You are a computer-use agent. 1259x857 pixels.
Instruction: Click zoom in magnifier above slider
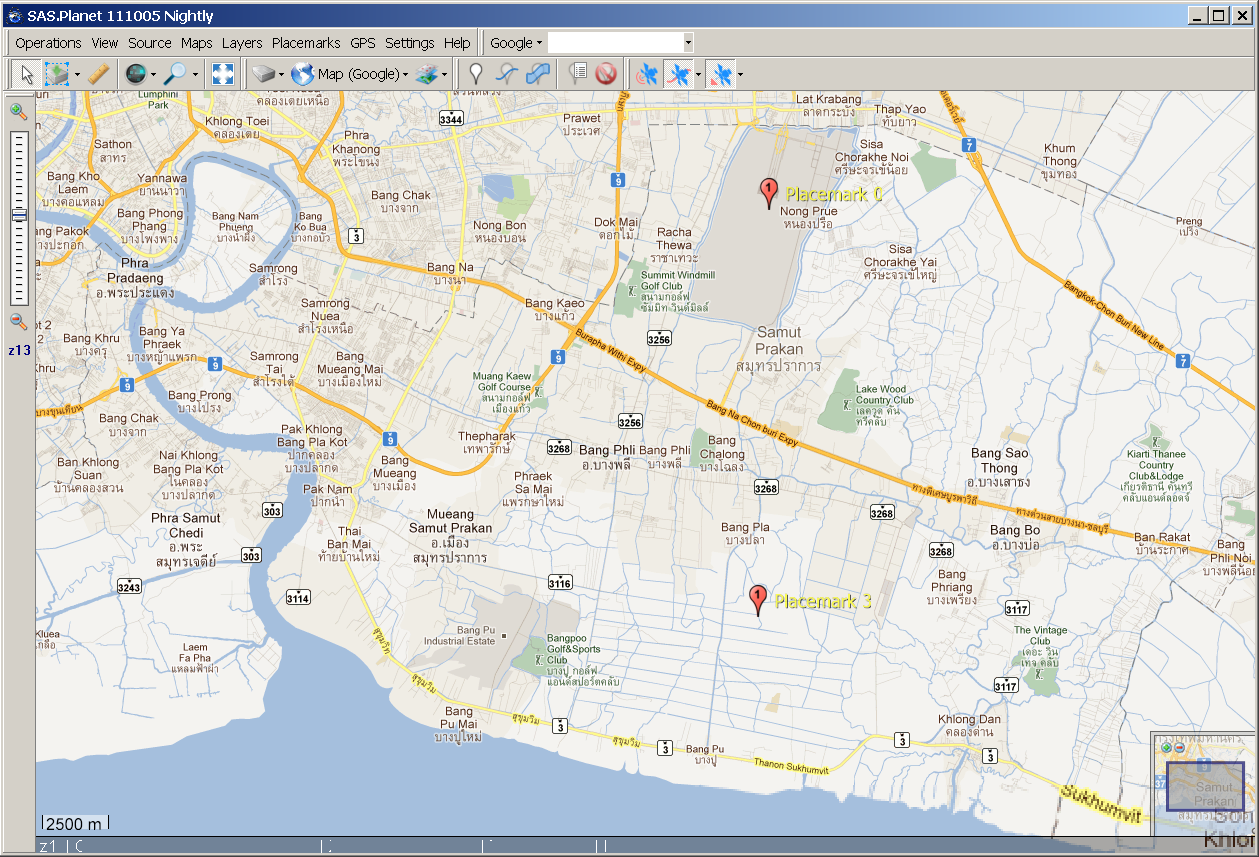coord(18,111)
